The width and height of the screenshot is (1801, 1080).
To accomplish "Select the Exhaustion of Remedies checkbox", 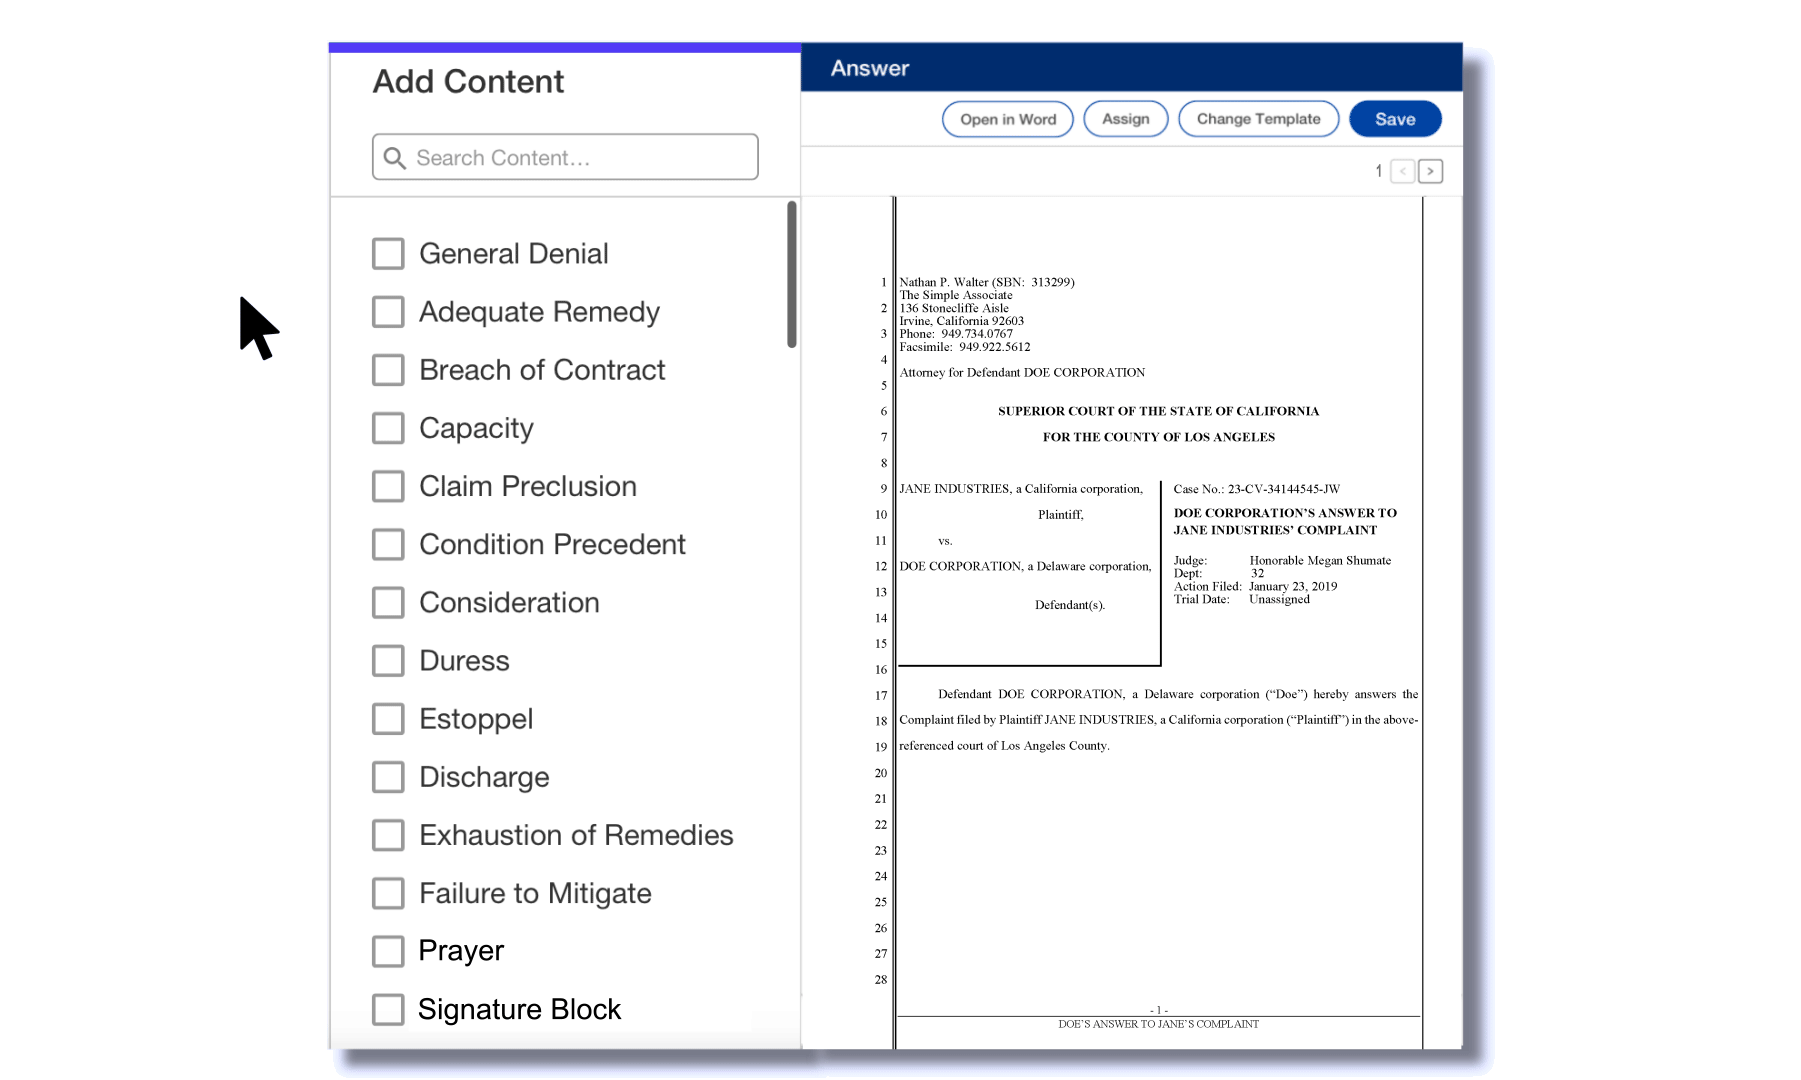I will click(388, 835).
